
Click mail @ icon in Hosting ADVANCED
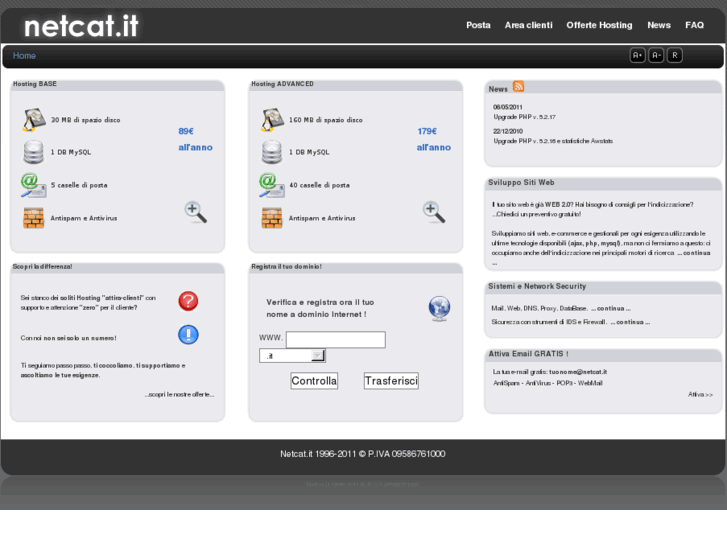[x=272, y=185]
